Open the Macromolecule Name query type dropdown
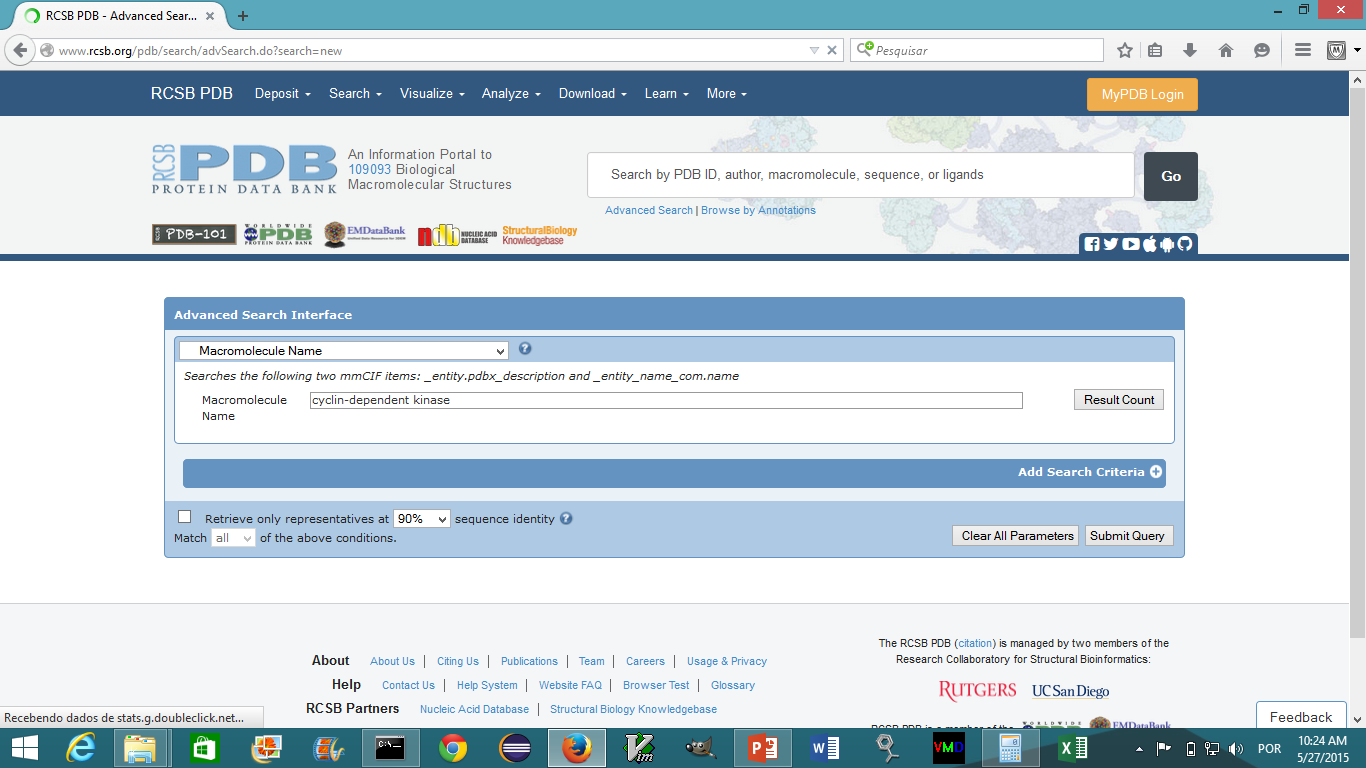 [344, 351]
